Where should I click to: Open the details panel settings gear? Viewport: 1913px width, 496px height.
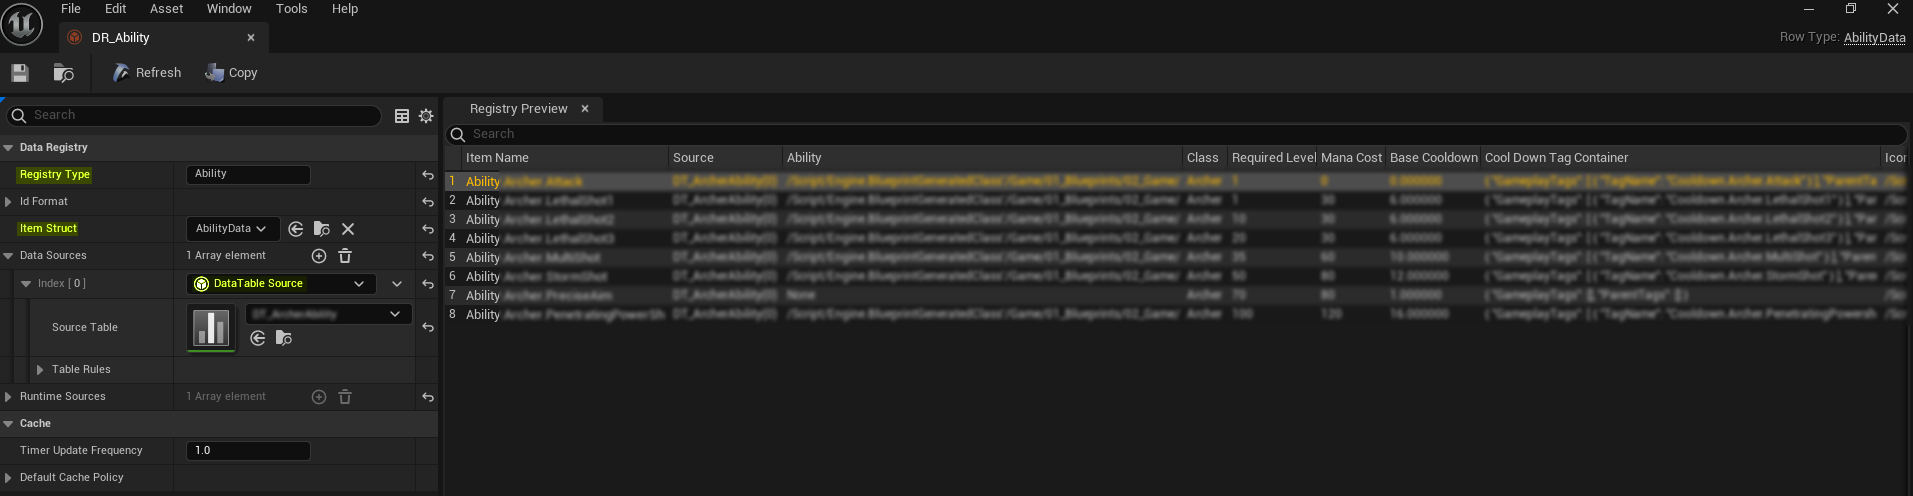[426, 116]
